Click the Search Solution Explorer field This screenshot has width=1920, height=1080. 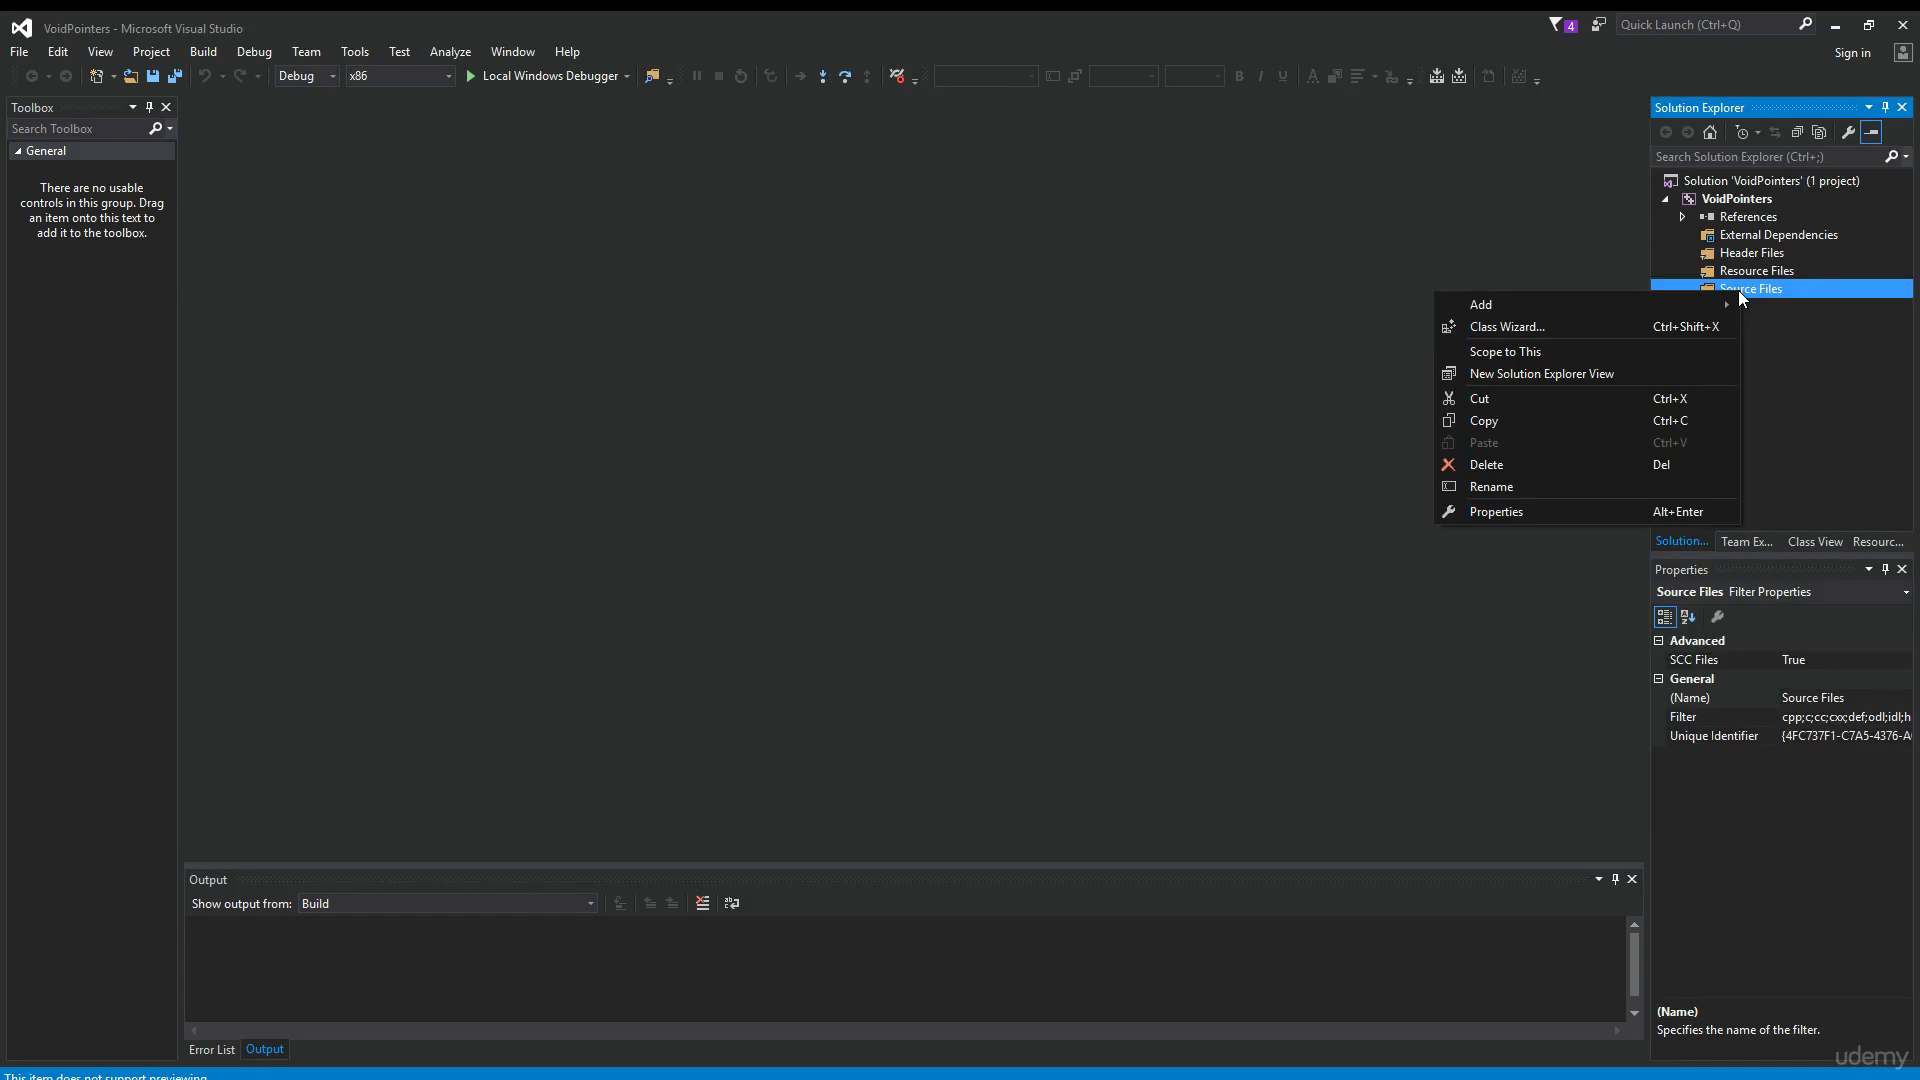[x=1767, y=157]
